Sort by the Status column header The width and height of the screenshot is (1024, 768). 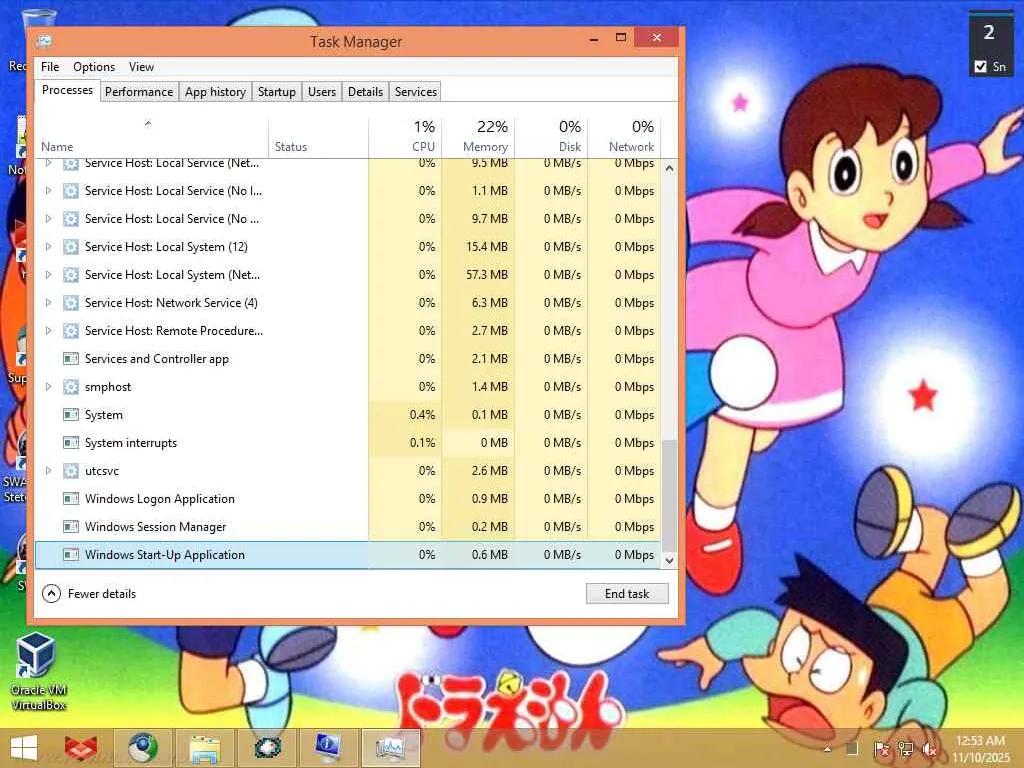pos(319,138)
